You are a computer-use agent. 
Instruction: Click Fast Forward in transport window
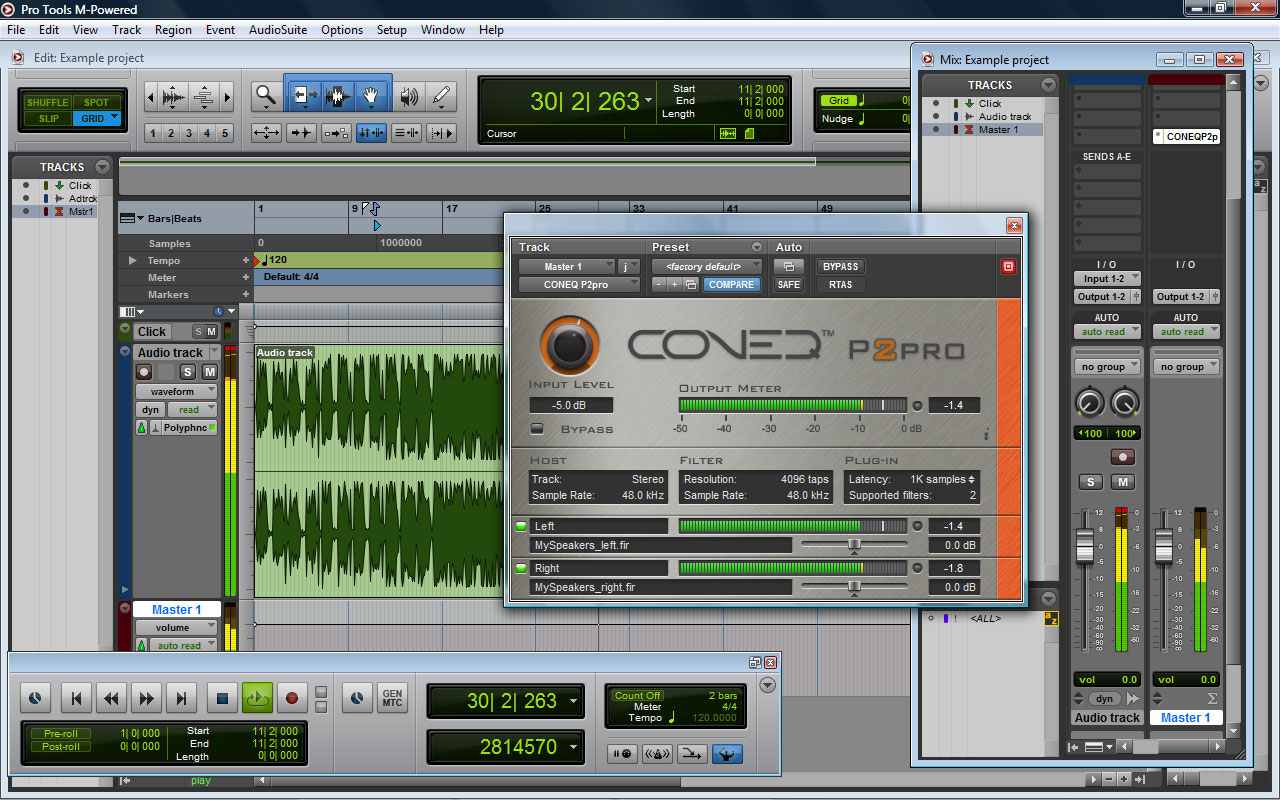coord(146,698)
